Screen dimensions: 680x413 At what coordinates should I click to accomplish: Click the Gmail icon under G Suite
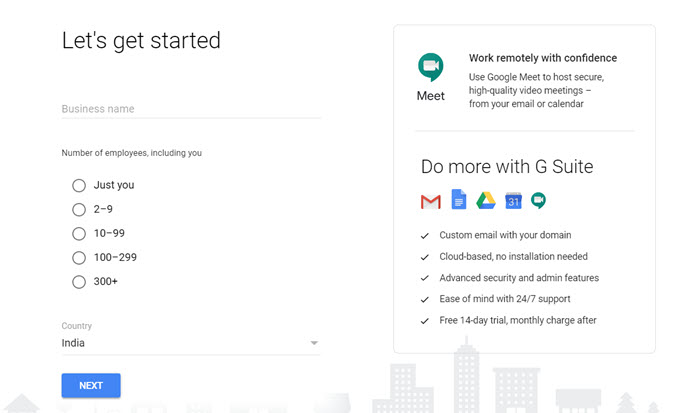[431, 202]
